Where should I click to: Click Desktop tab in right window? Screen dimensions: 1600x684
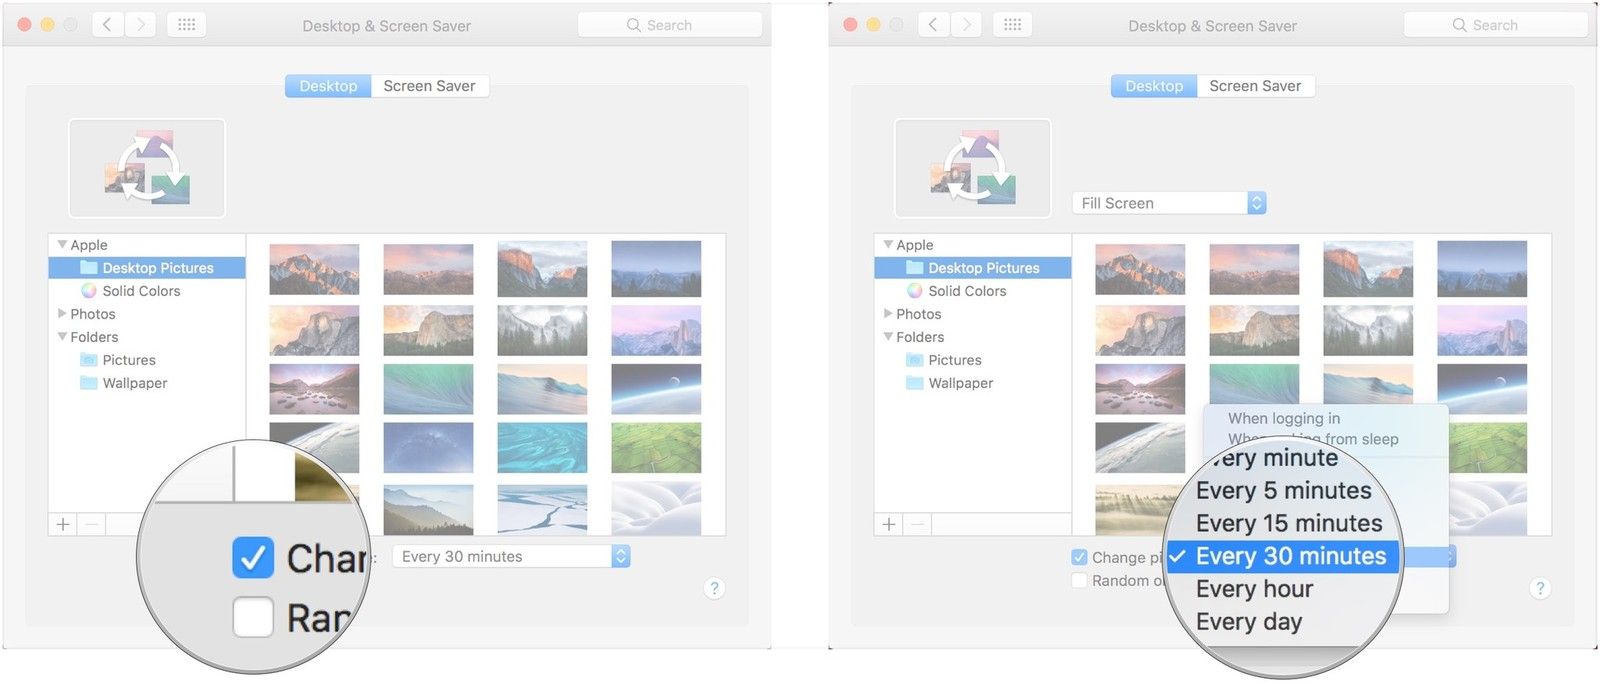[x=1153, y=86]
